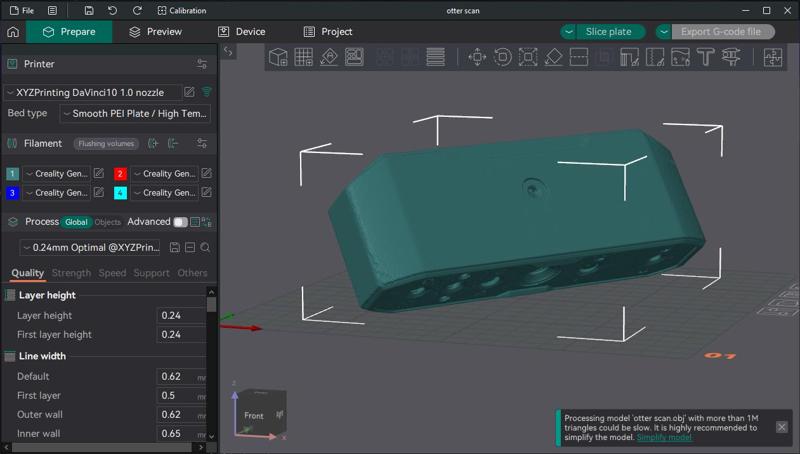Select the Rotate tool

coord(502,57)
